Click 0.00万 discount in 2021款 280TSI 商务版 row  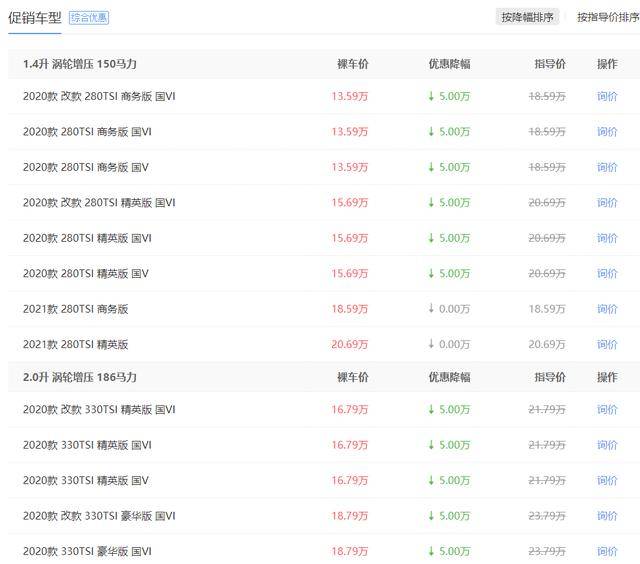tap(449, 309)
